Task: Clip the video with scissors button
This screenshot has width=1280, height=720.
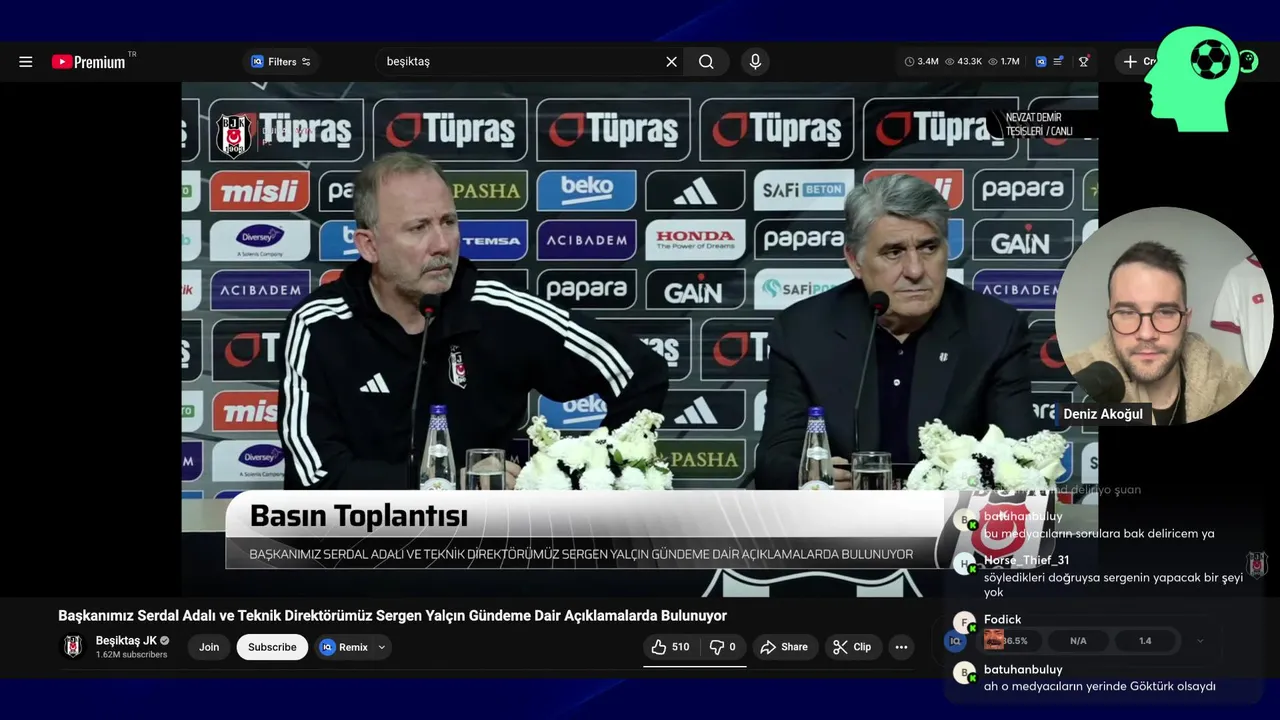Action: coord(852,647)
